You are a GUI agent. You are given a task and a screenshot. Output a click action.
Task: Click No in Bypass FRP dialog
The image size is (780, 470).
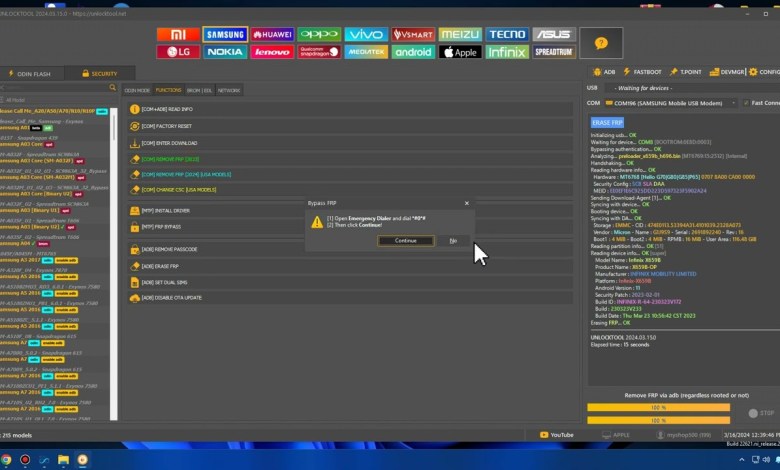[x=453, y=241]
